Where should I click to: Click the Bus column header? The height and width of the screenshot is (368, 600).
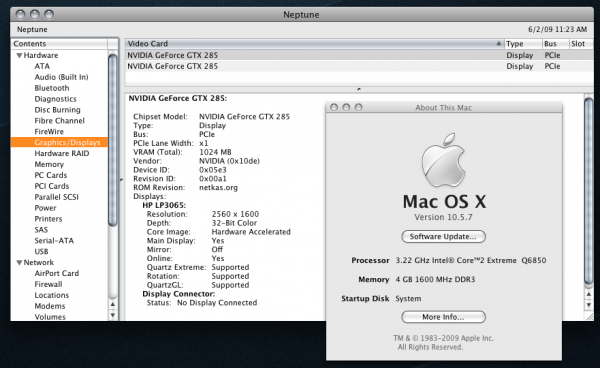click(555, 44)
